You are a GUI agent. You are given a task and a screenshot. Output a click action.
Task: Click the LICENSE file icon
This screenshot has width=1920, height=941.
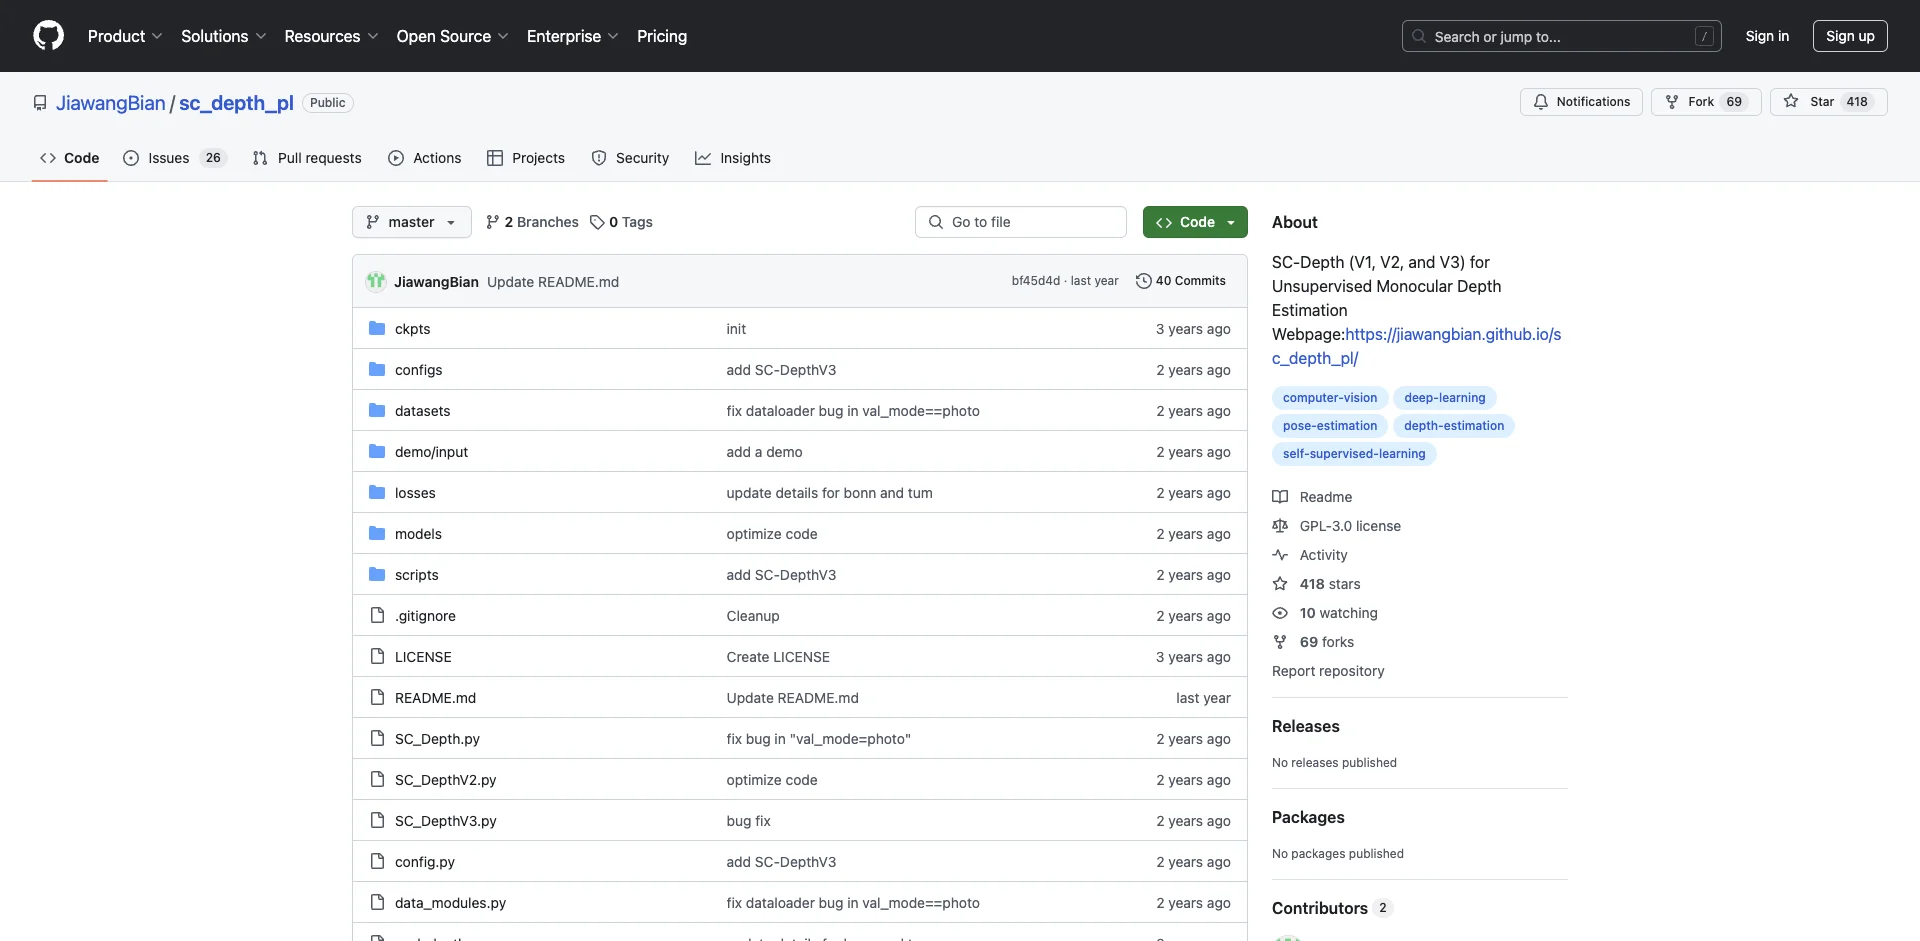(x=377, y=657)
